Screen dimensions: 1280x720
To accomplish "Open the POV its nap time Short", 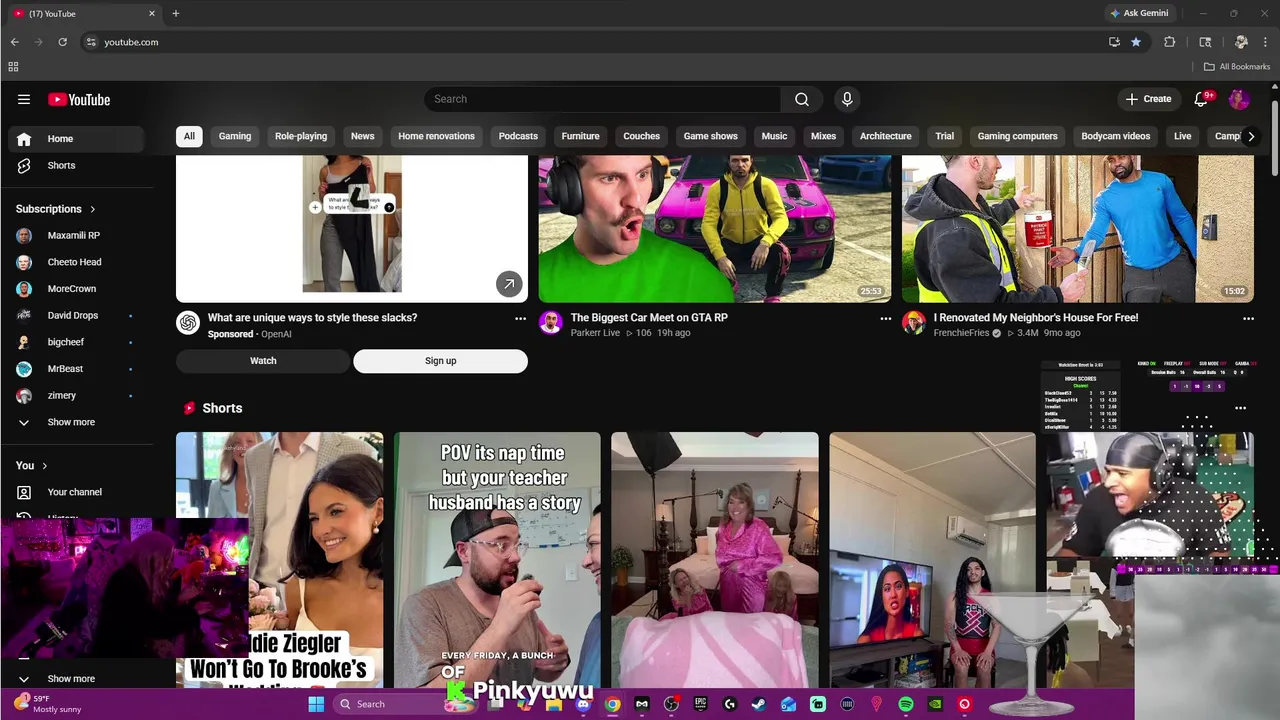I will 497,560.
